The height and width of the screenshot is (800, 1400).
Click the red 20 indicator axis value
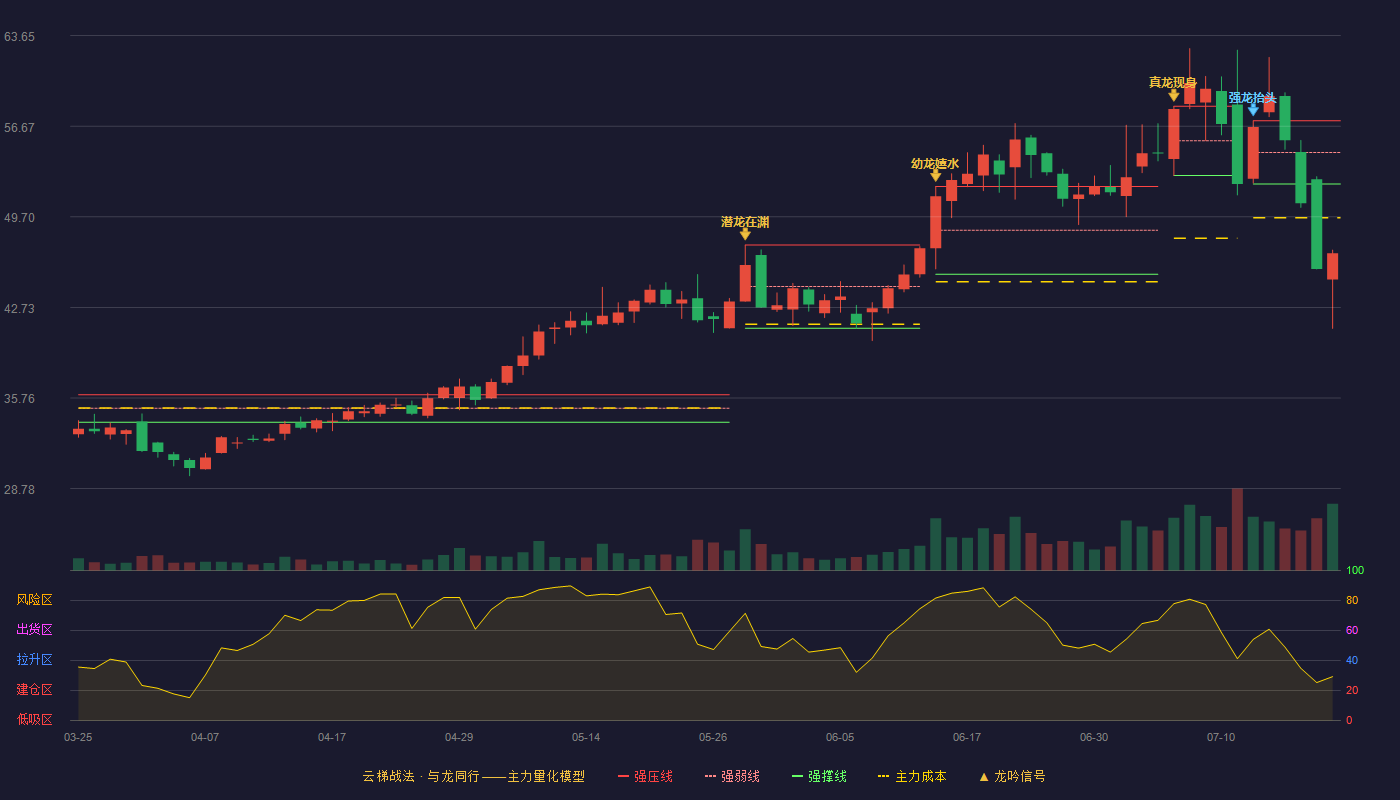(x=1352, y=690)
